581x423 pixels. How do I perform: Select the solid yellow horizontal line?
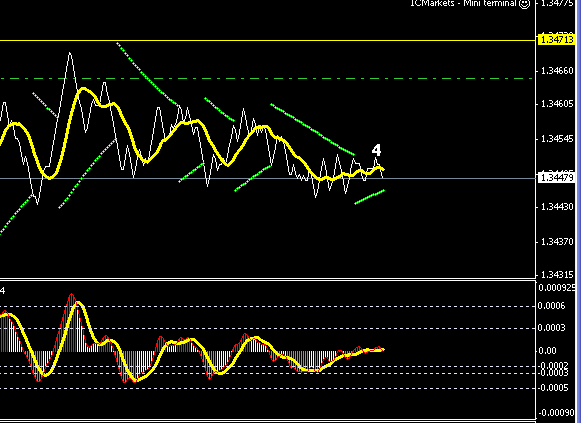coord(268,40)
